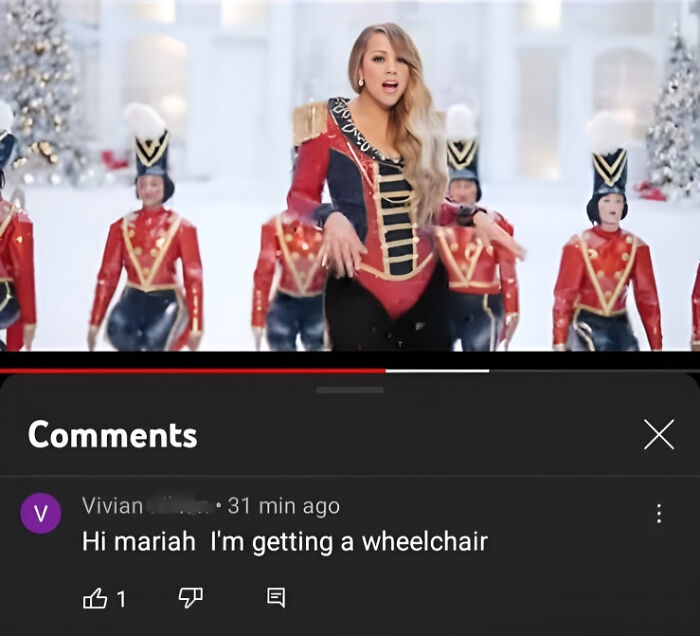Click the "31 min ago" timestamp
The height and width of the screenshot is (636, 700).
pyautogui.click(x=284, y=506)
